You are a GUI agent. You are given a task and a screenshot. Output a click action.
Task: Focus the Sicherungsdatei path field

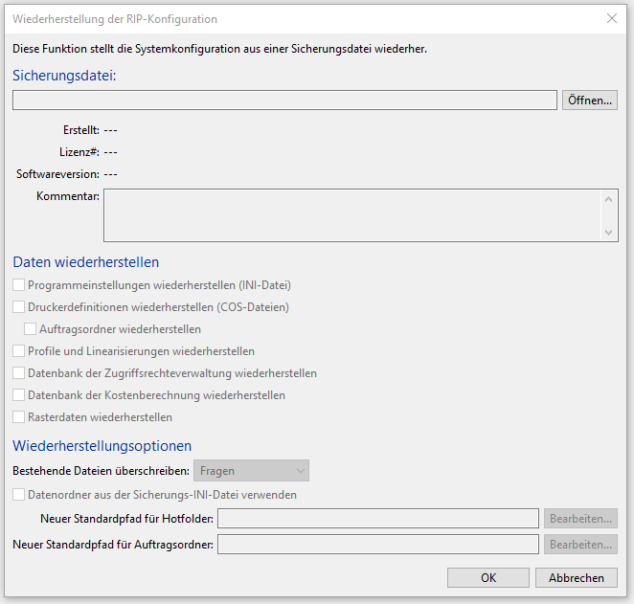click(285, 100)
